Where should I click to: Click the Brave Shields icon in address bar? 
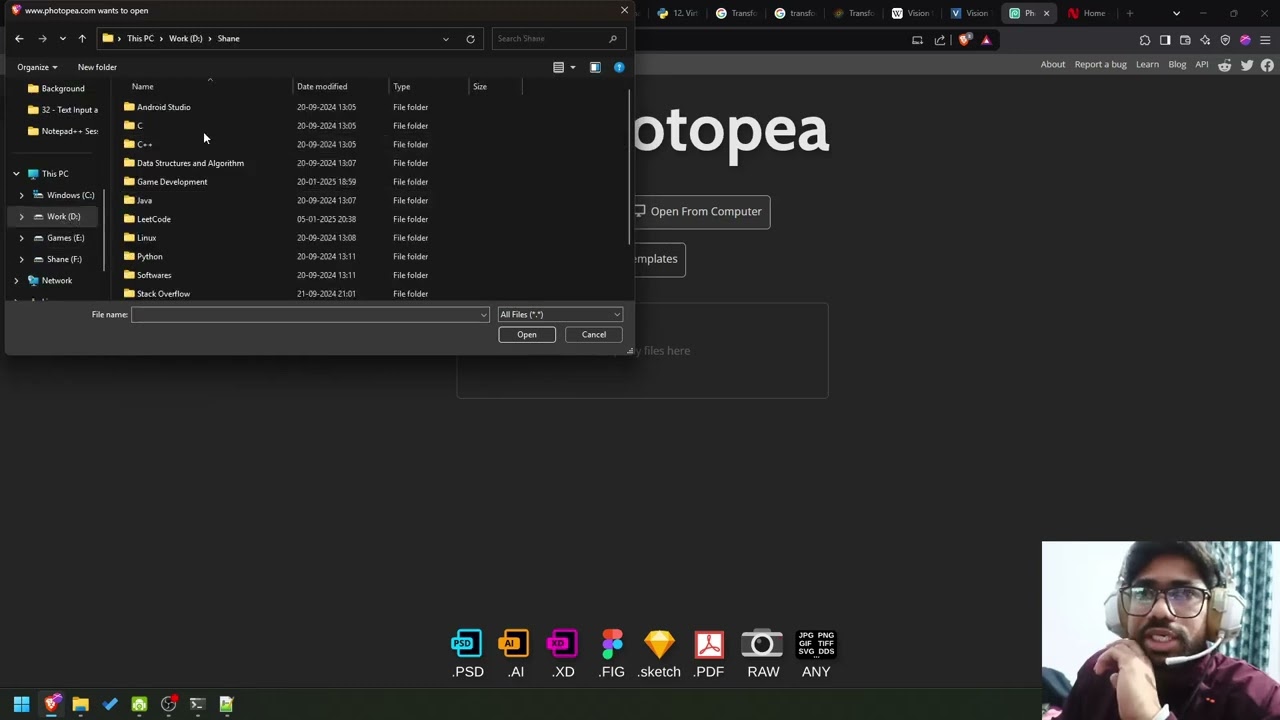coord(964,40)
